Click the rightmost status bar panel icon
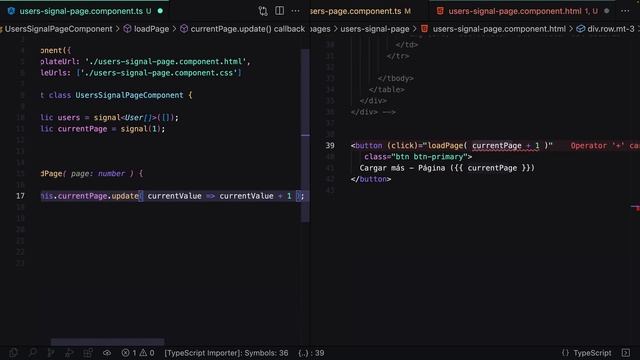Image resolution: width=640 pixels, height=360 pixels. (x=626, y=353)
